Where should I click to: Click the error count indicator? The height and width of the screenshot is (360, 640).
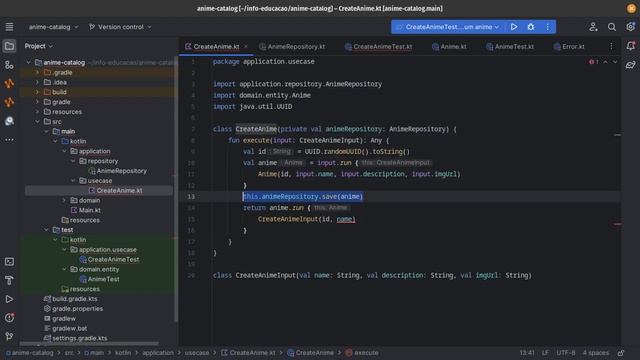click(594, 62)
